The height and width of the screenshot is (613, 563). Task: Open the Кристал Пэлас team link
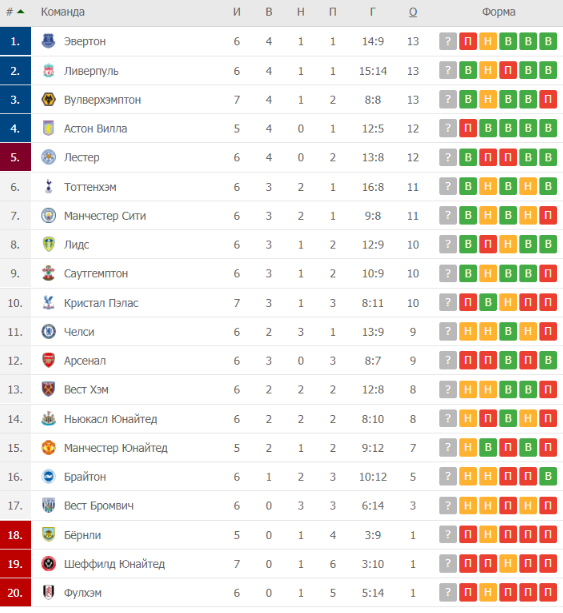coord(101,303)
